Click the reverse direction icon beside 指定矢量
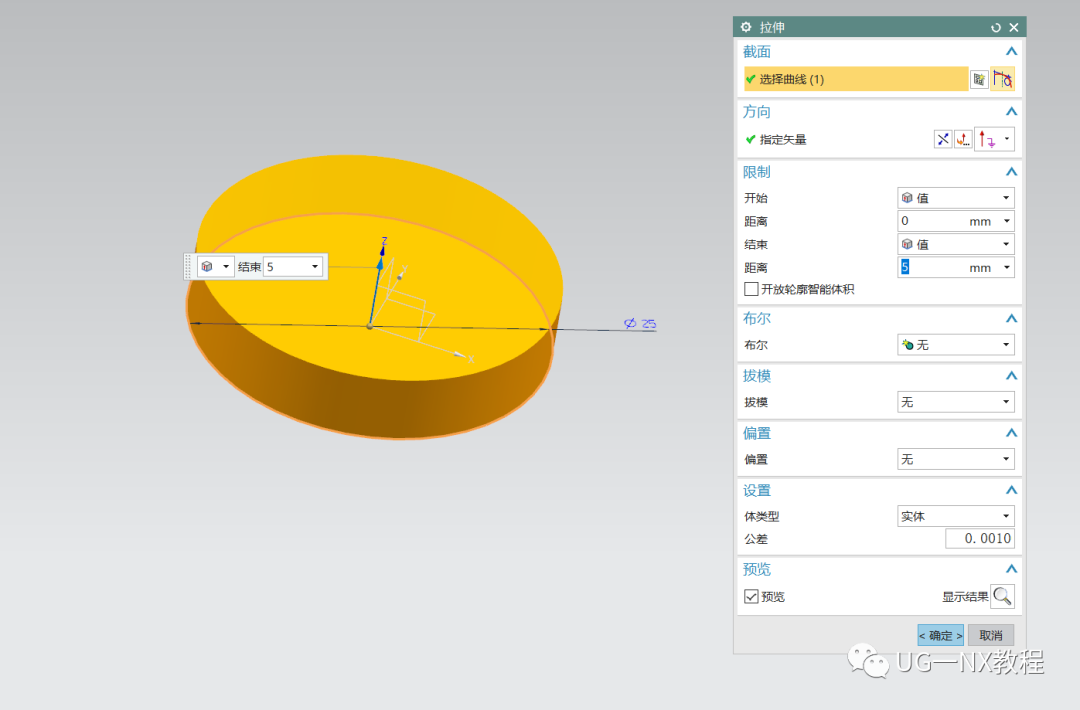This screenshot has width=1080, height=710. [x=942, y=139]
